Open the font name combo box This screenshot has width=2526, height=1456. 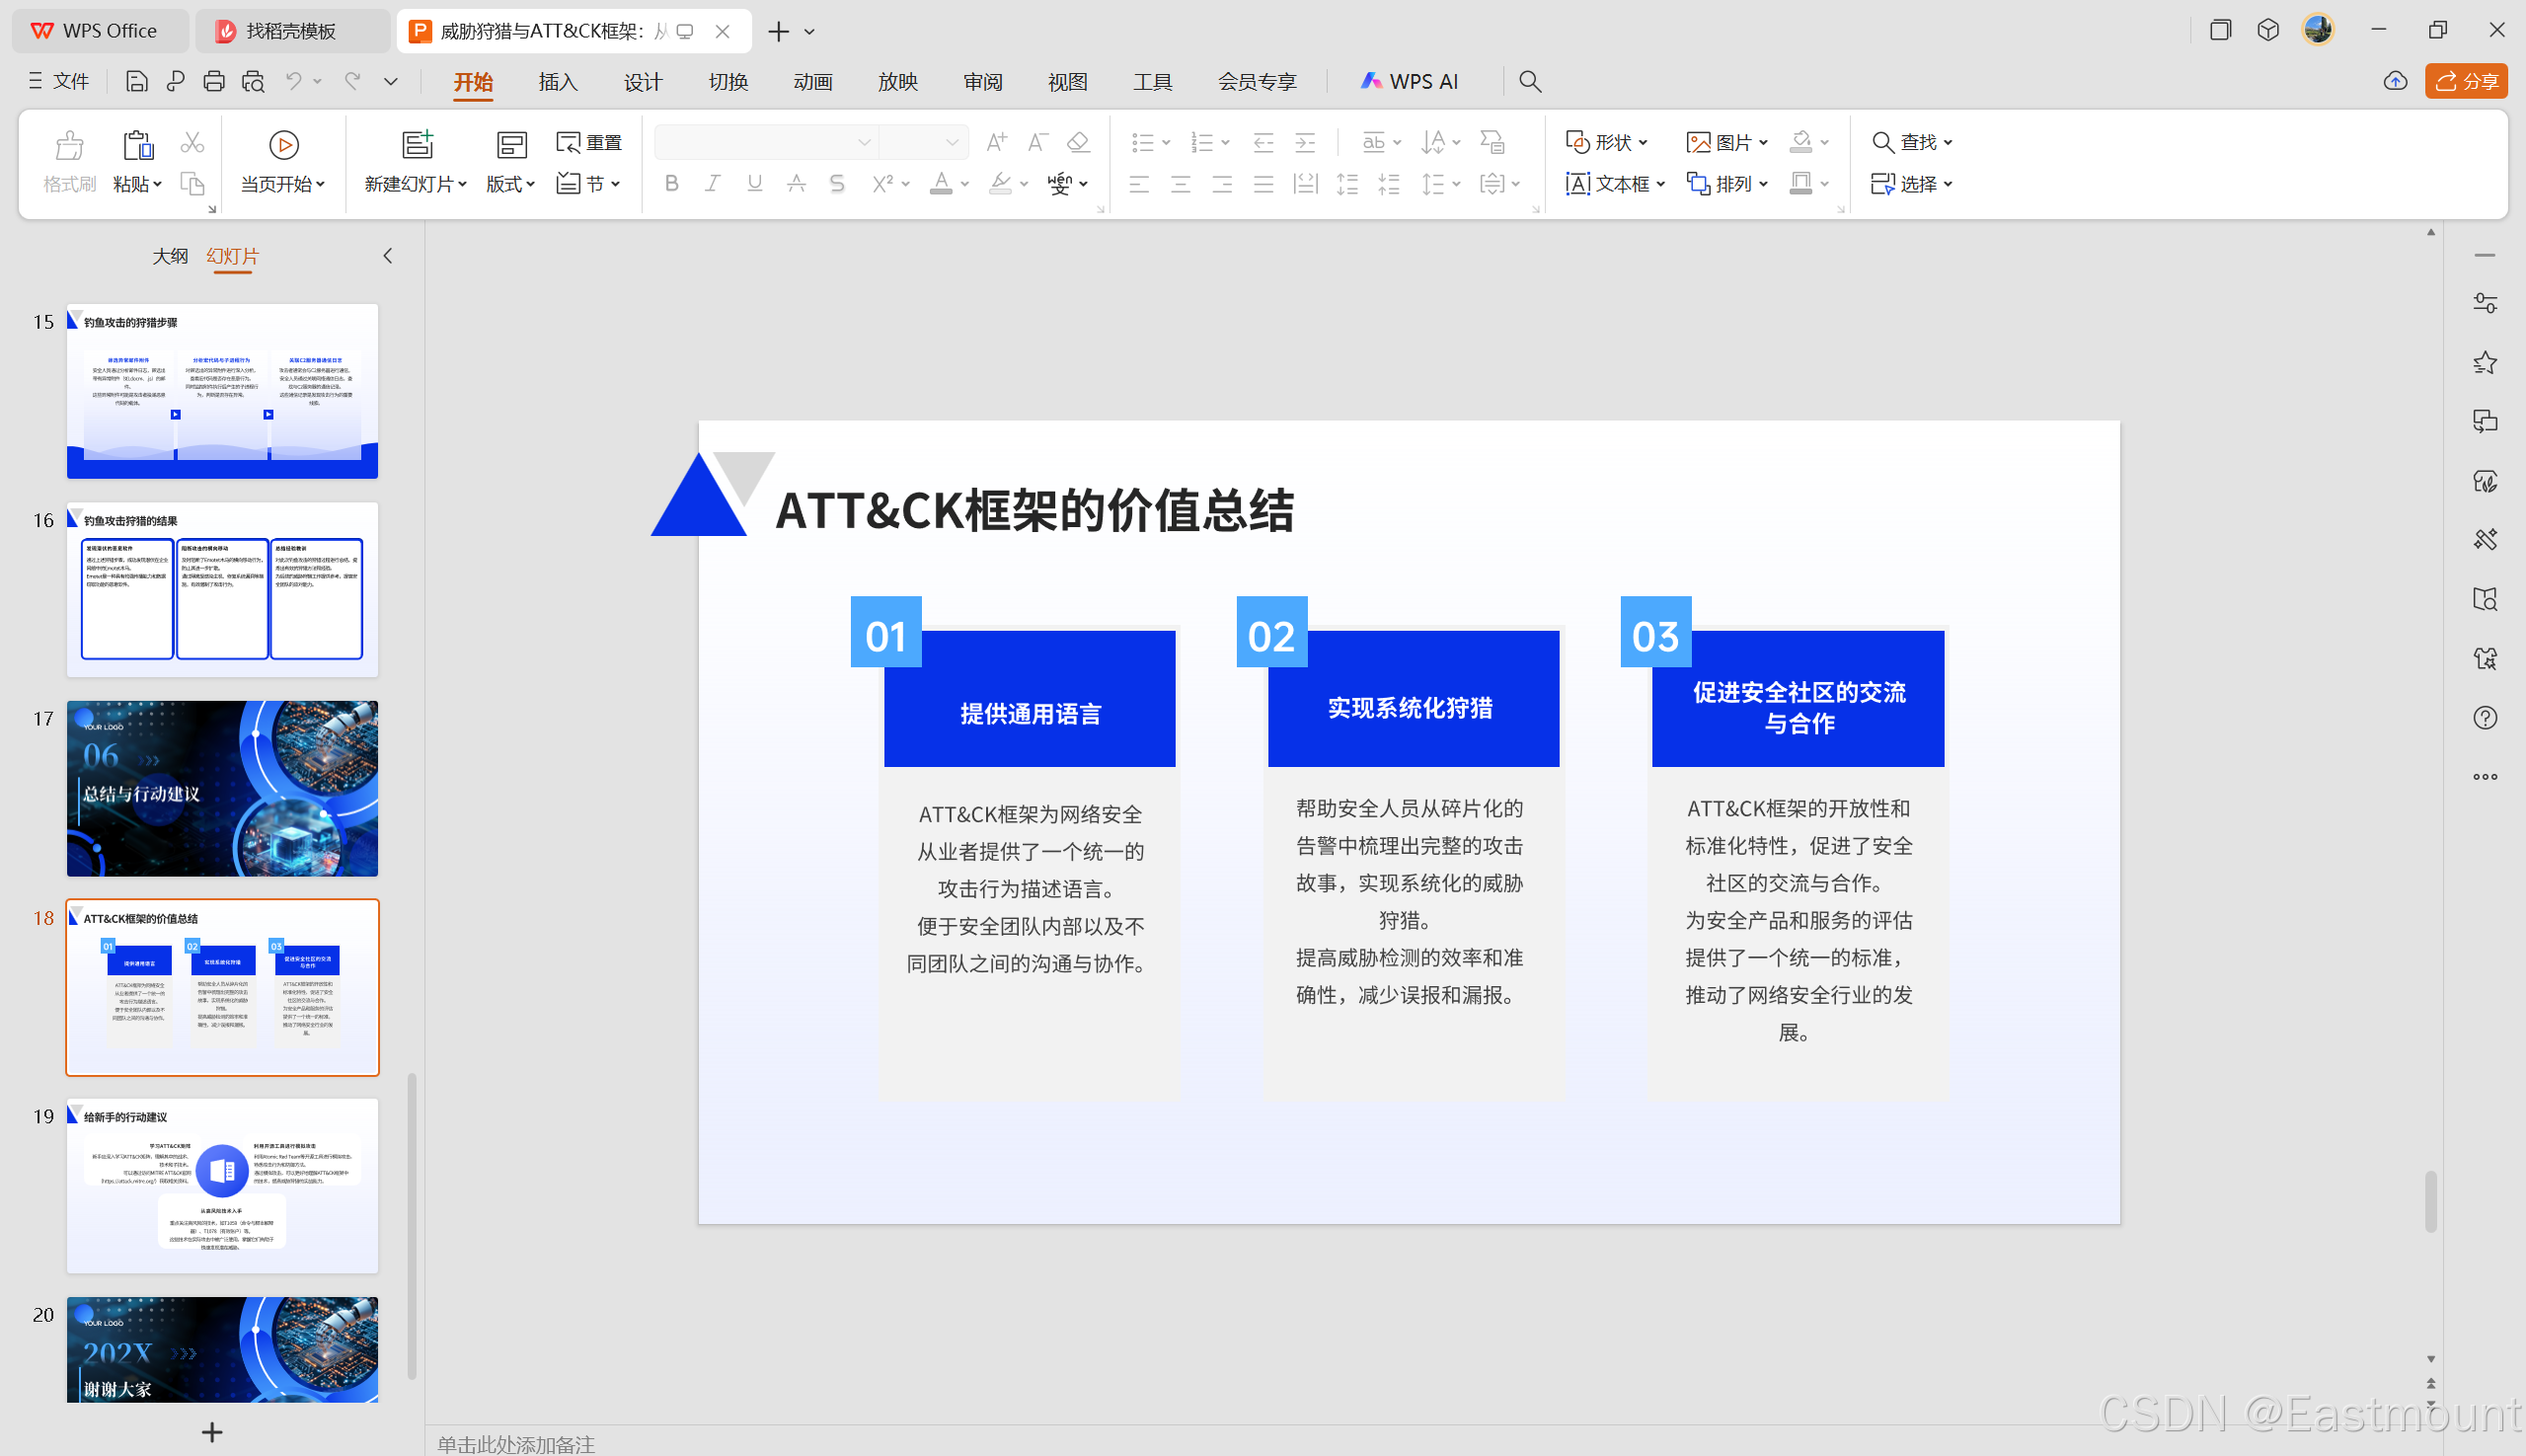[765, 142]
